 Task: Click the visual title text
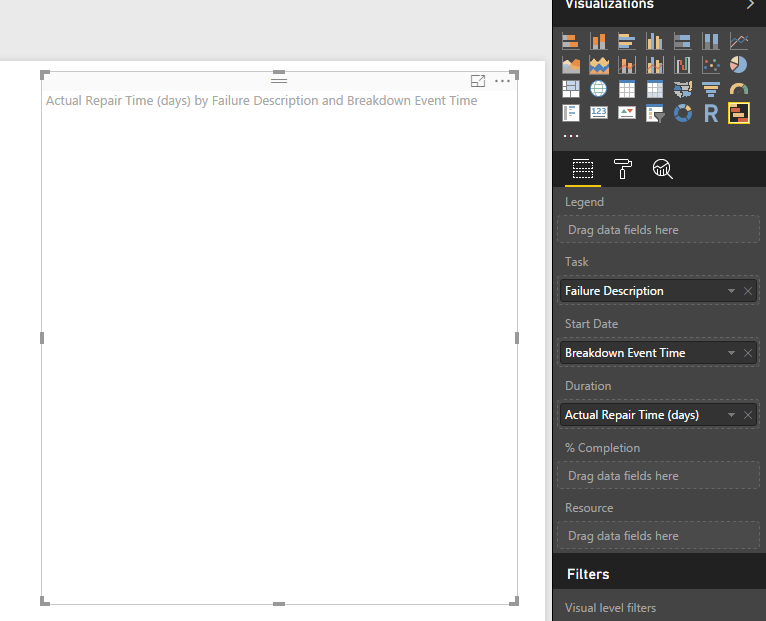[261, 101]
